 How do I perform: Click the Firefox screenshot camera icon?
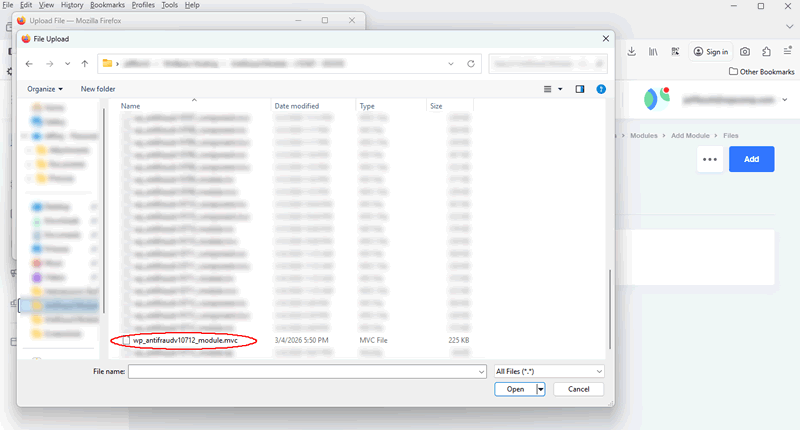pyautogui.click(x=744, y=51)
